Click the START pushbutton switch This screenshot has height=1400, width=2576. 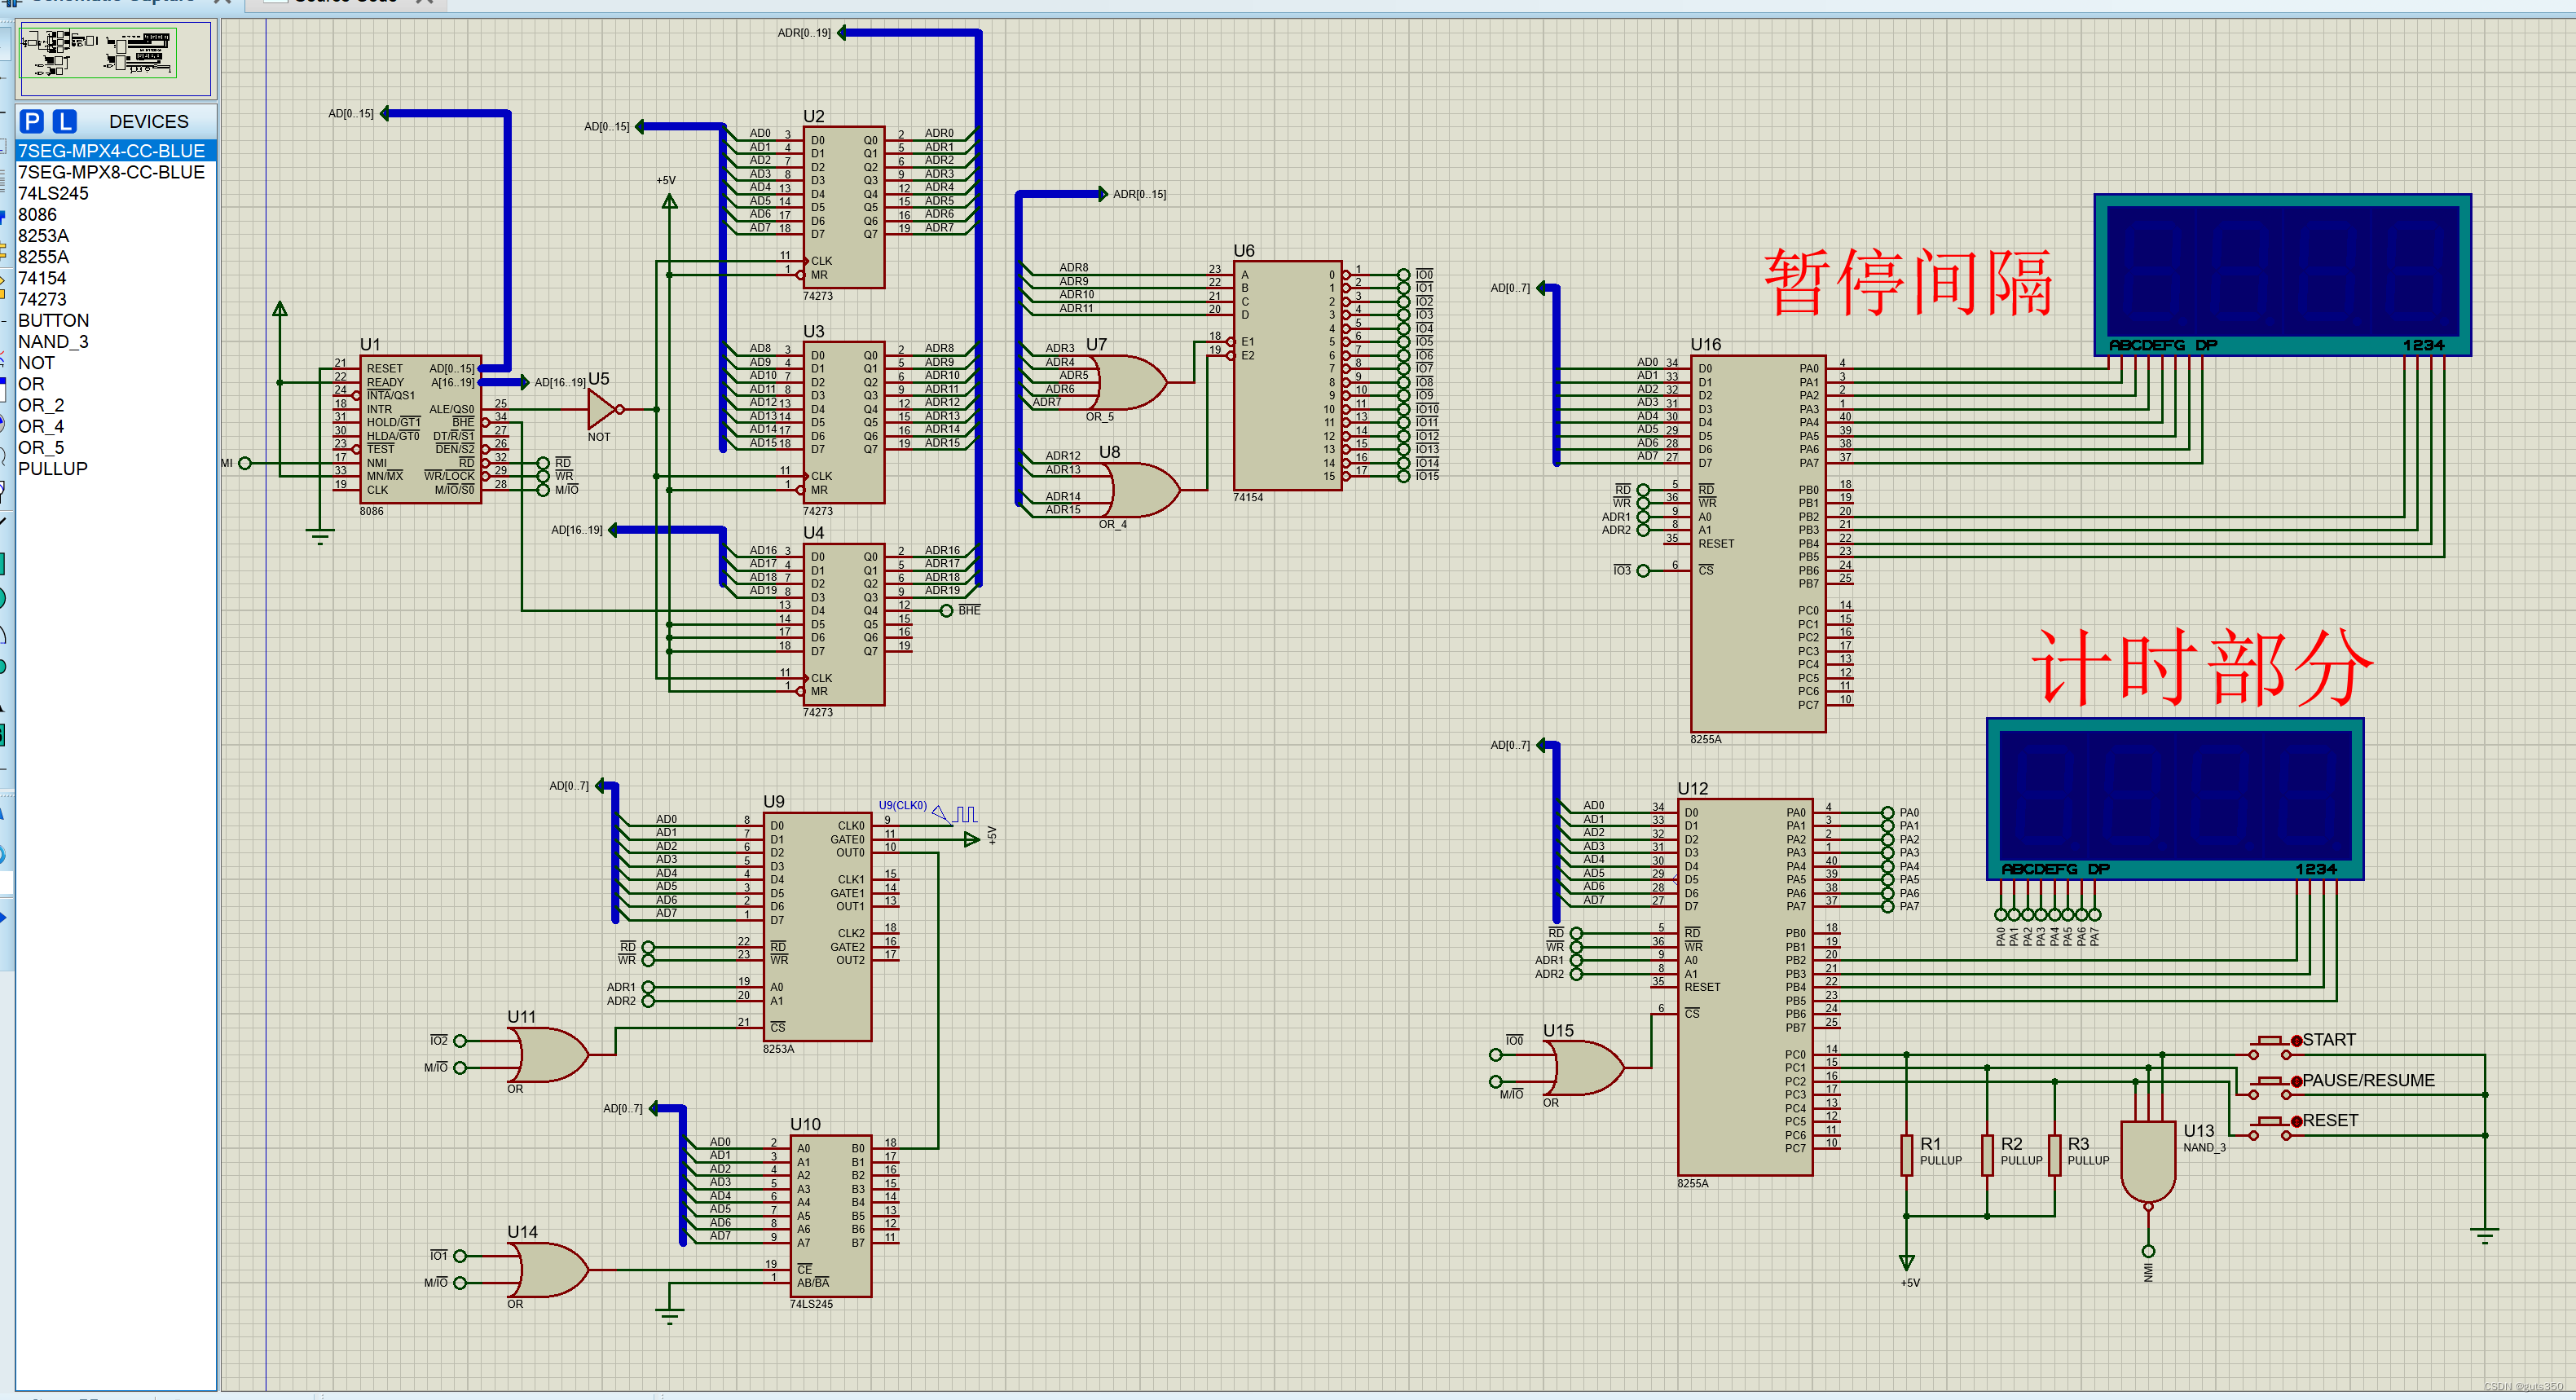click(2270, 1048)
